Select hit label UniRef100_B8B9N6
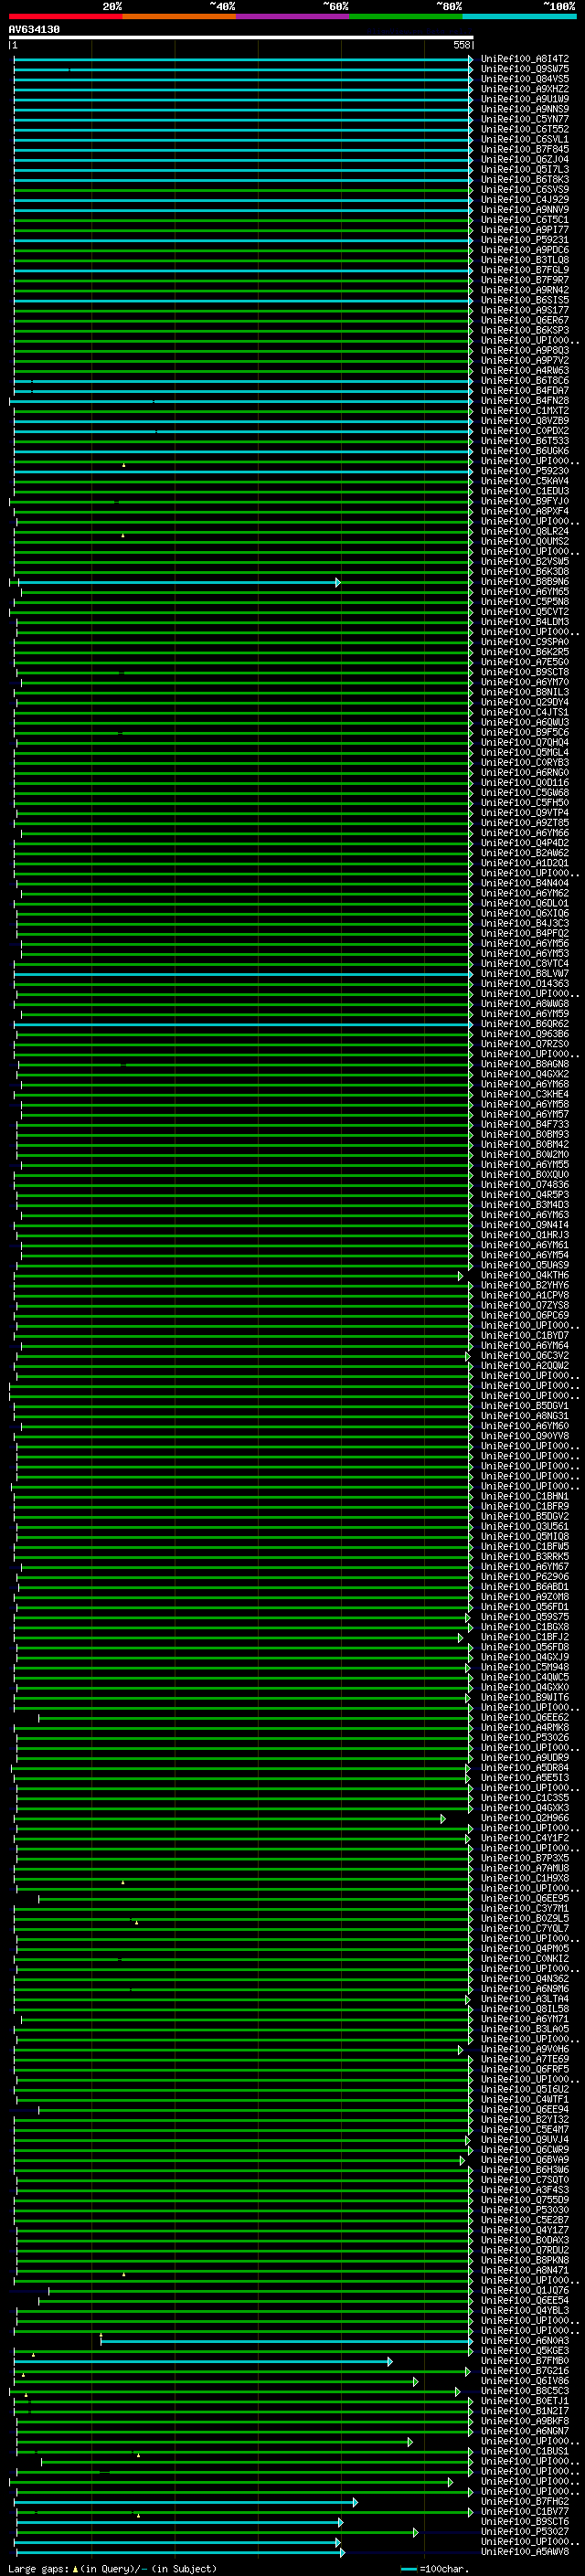The height and width of the screenshot is (2576, 585). (x=524, y=581)
